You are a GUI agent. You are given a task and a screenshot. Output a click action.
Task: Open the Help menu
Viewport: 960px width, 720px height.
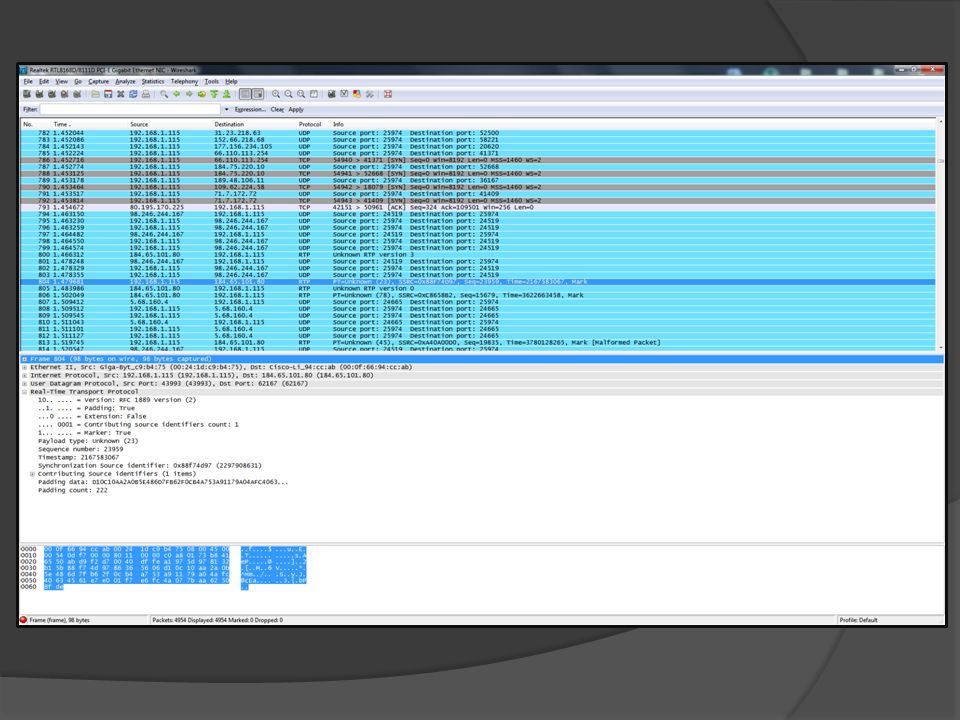(x=231, y=81)
